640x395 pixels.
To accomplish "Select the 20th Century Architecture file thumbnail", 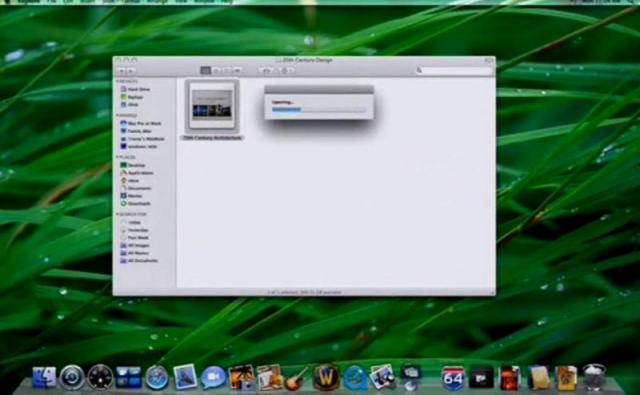I will 212,106.
